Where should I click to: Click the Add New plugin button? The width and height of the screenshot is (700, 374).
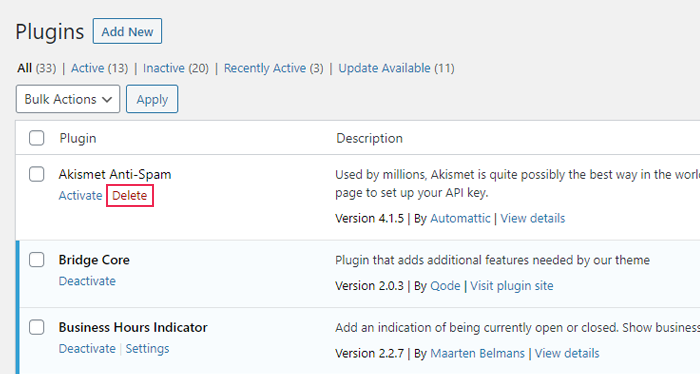tap(127, 31)
